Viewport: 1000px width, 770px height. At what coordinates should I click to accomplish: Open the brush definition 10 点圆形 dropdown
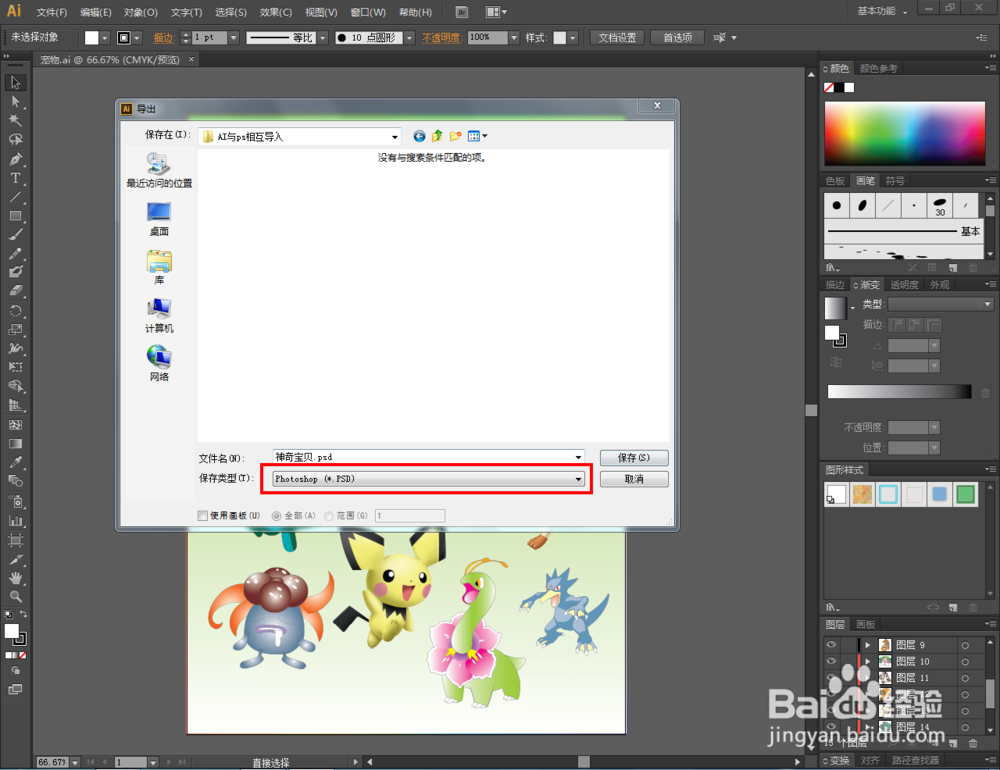click(x=409, y=38)
